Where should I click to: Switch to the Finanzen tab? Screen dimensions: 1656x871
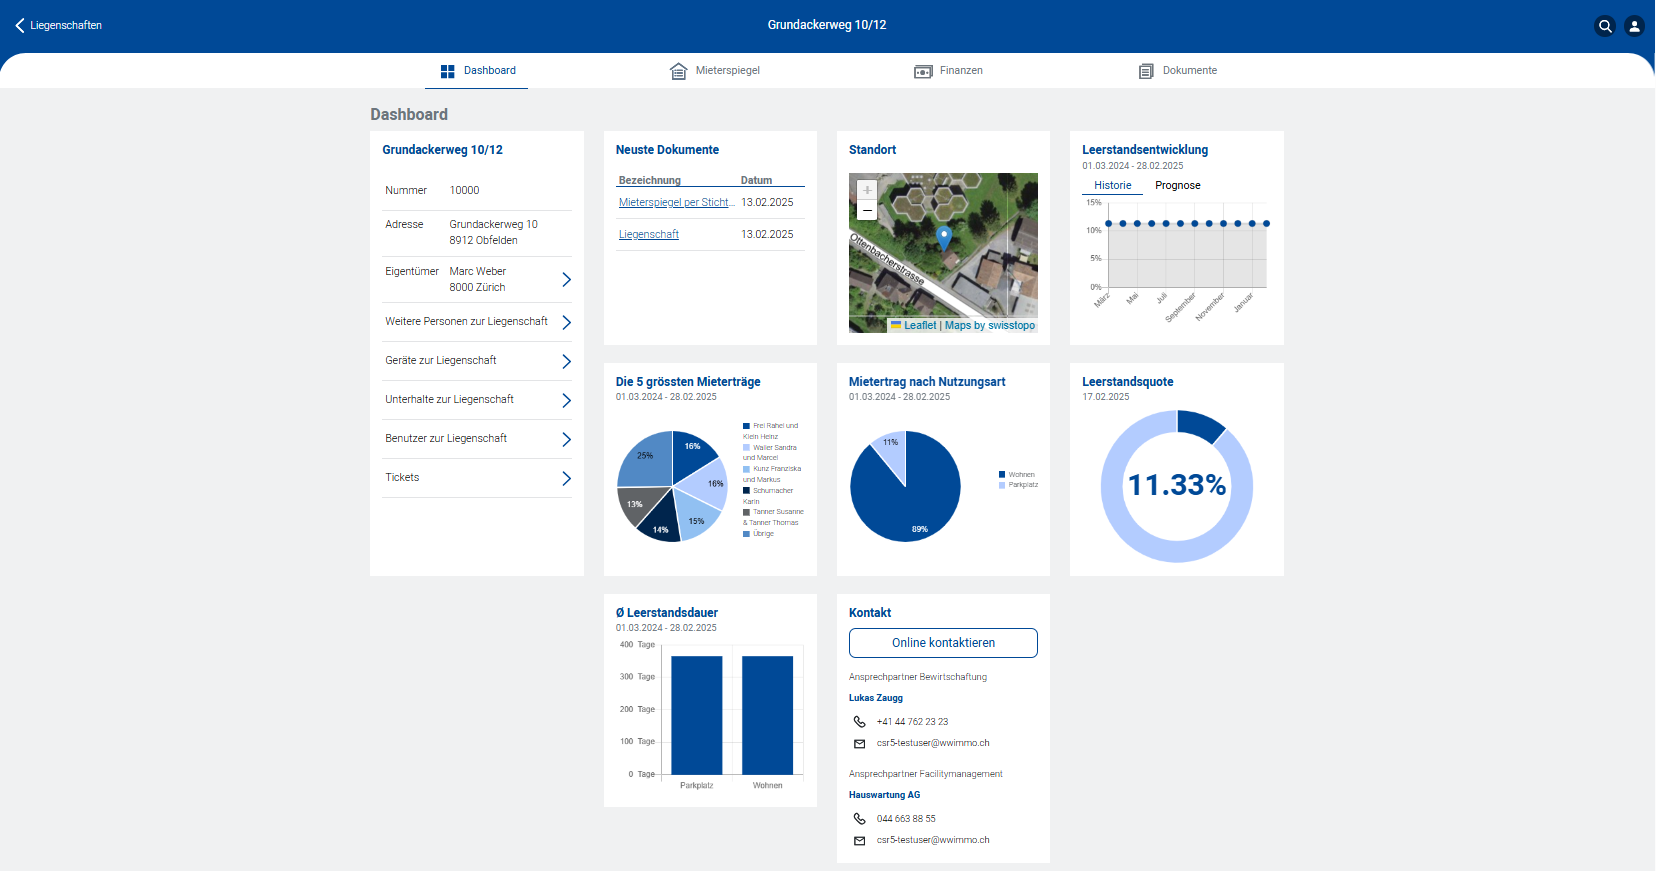[x=948, y=71]
